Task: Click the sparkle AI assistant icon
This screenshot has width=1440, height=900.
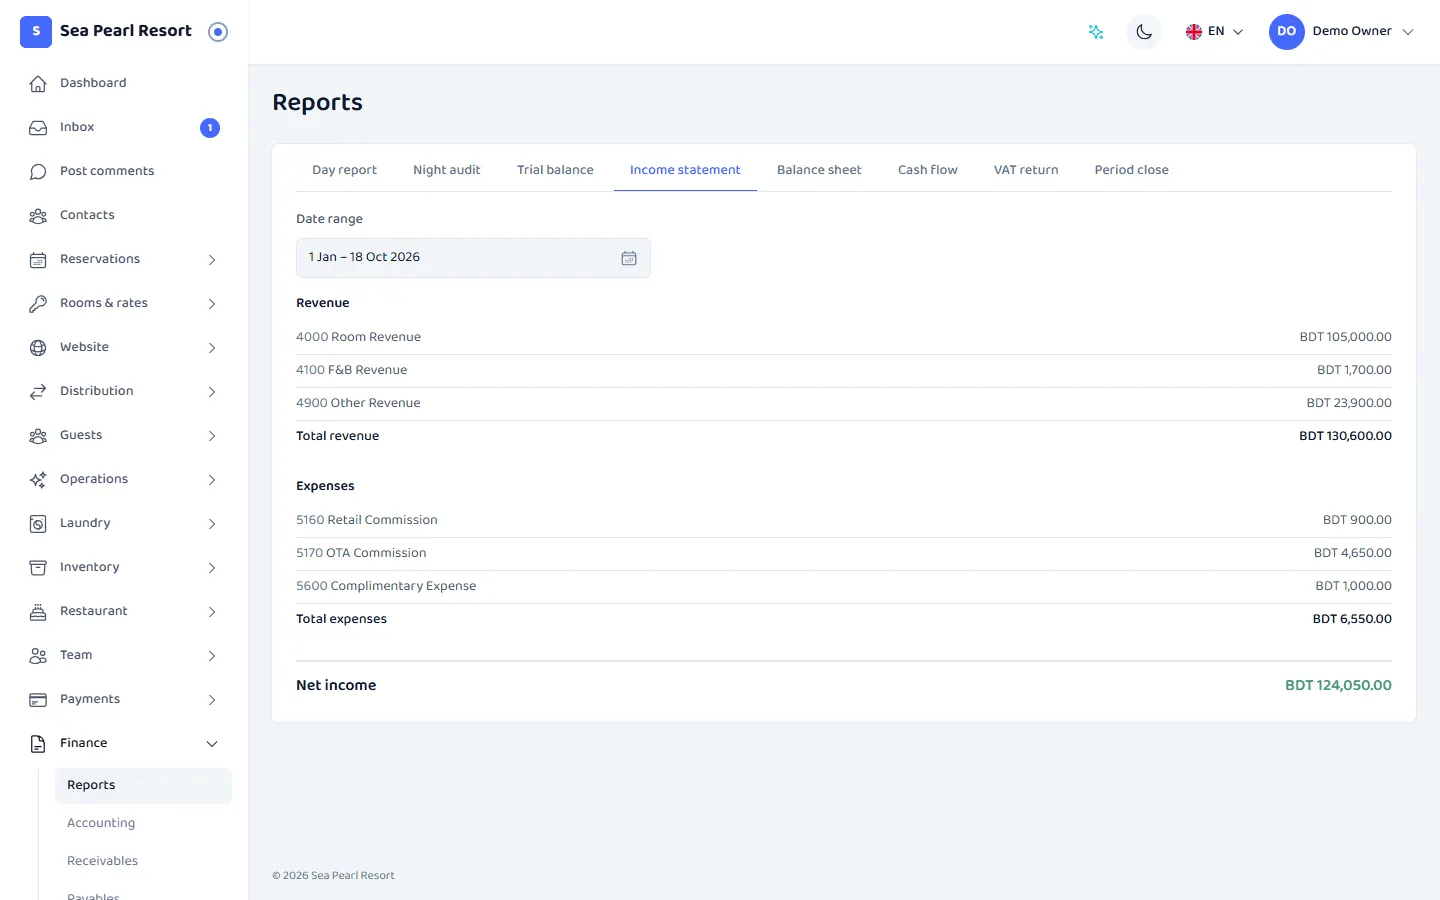Action: pos(1096,32)
